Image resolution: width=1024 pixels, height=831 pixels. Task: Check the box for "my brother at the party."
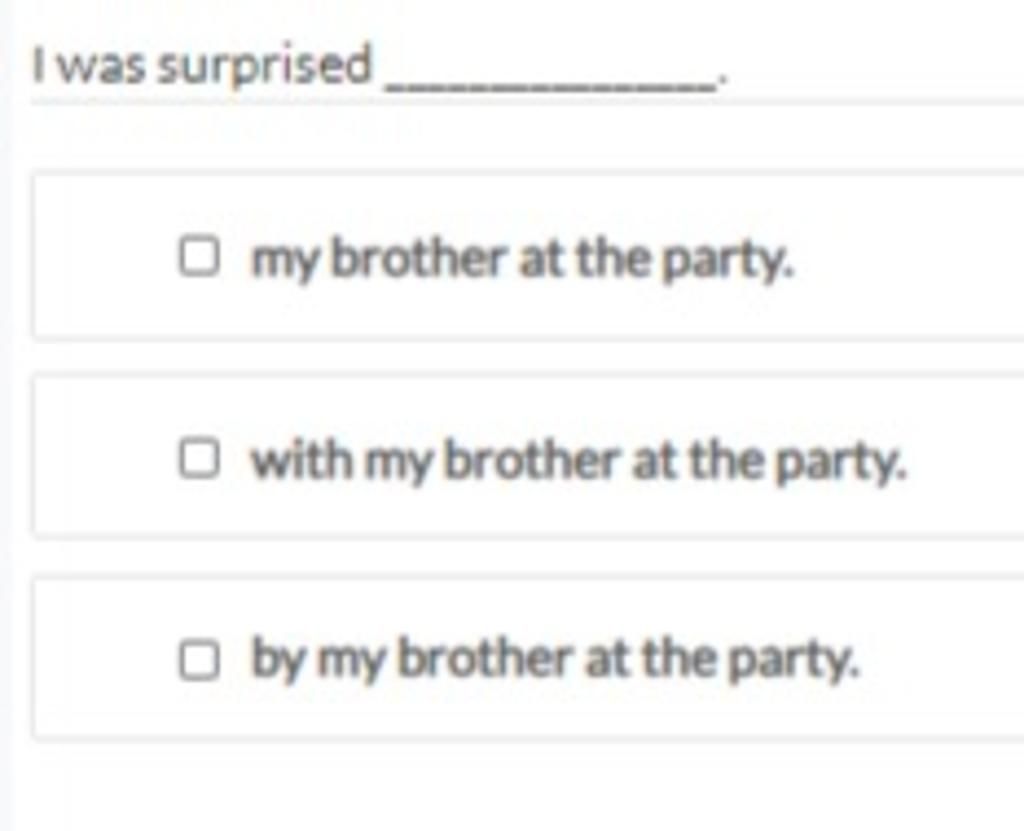click(x=199, y=257)
